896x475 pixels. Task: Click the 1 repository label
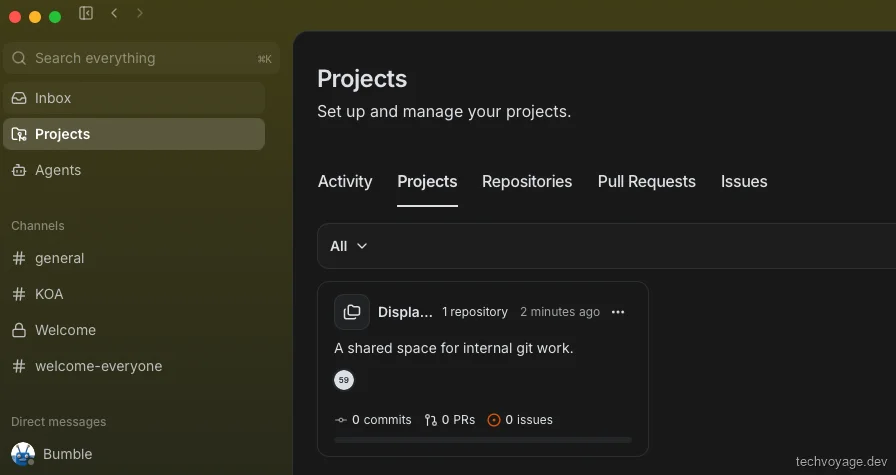(475, 312)
